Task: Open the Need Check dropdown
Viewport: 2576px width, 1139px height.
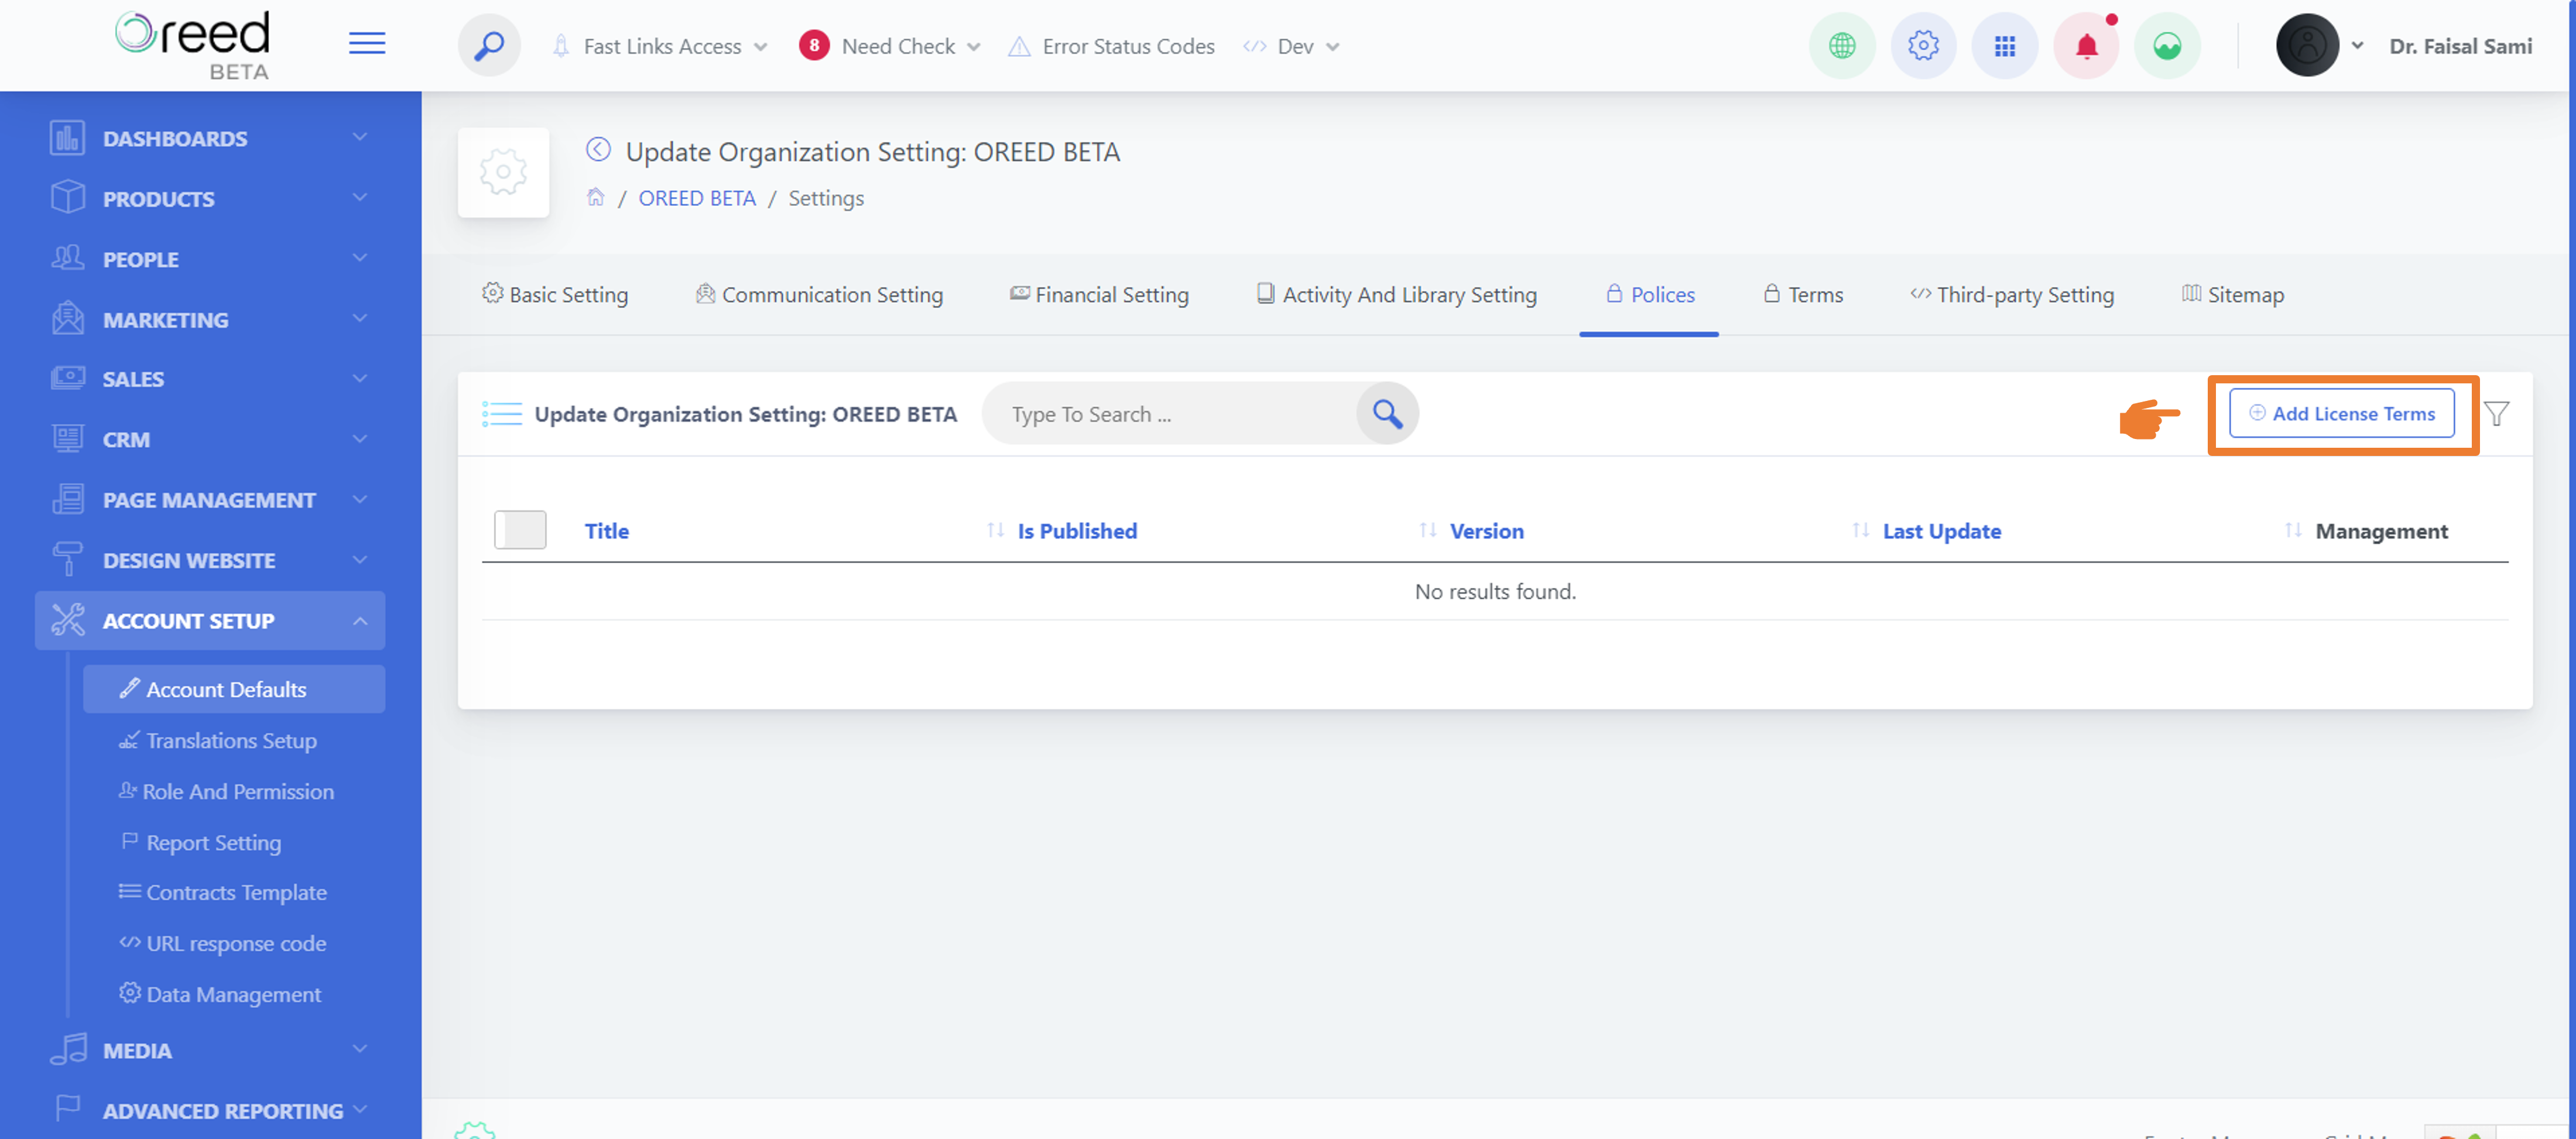Action: (890, 46)
